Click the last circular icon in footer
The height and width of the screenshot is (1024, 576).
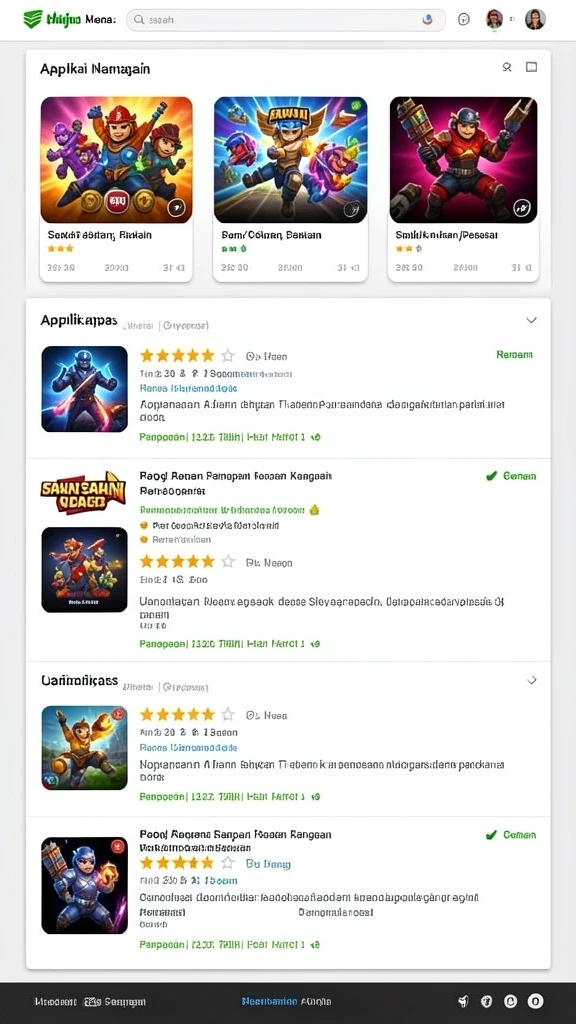535,1001
